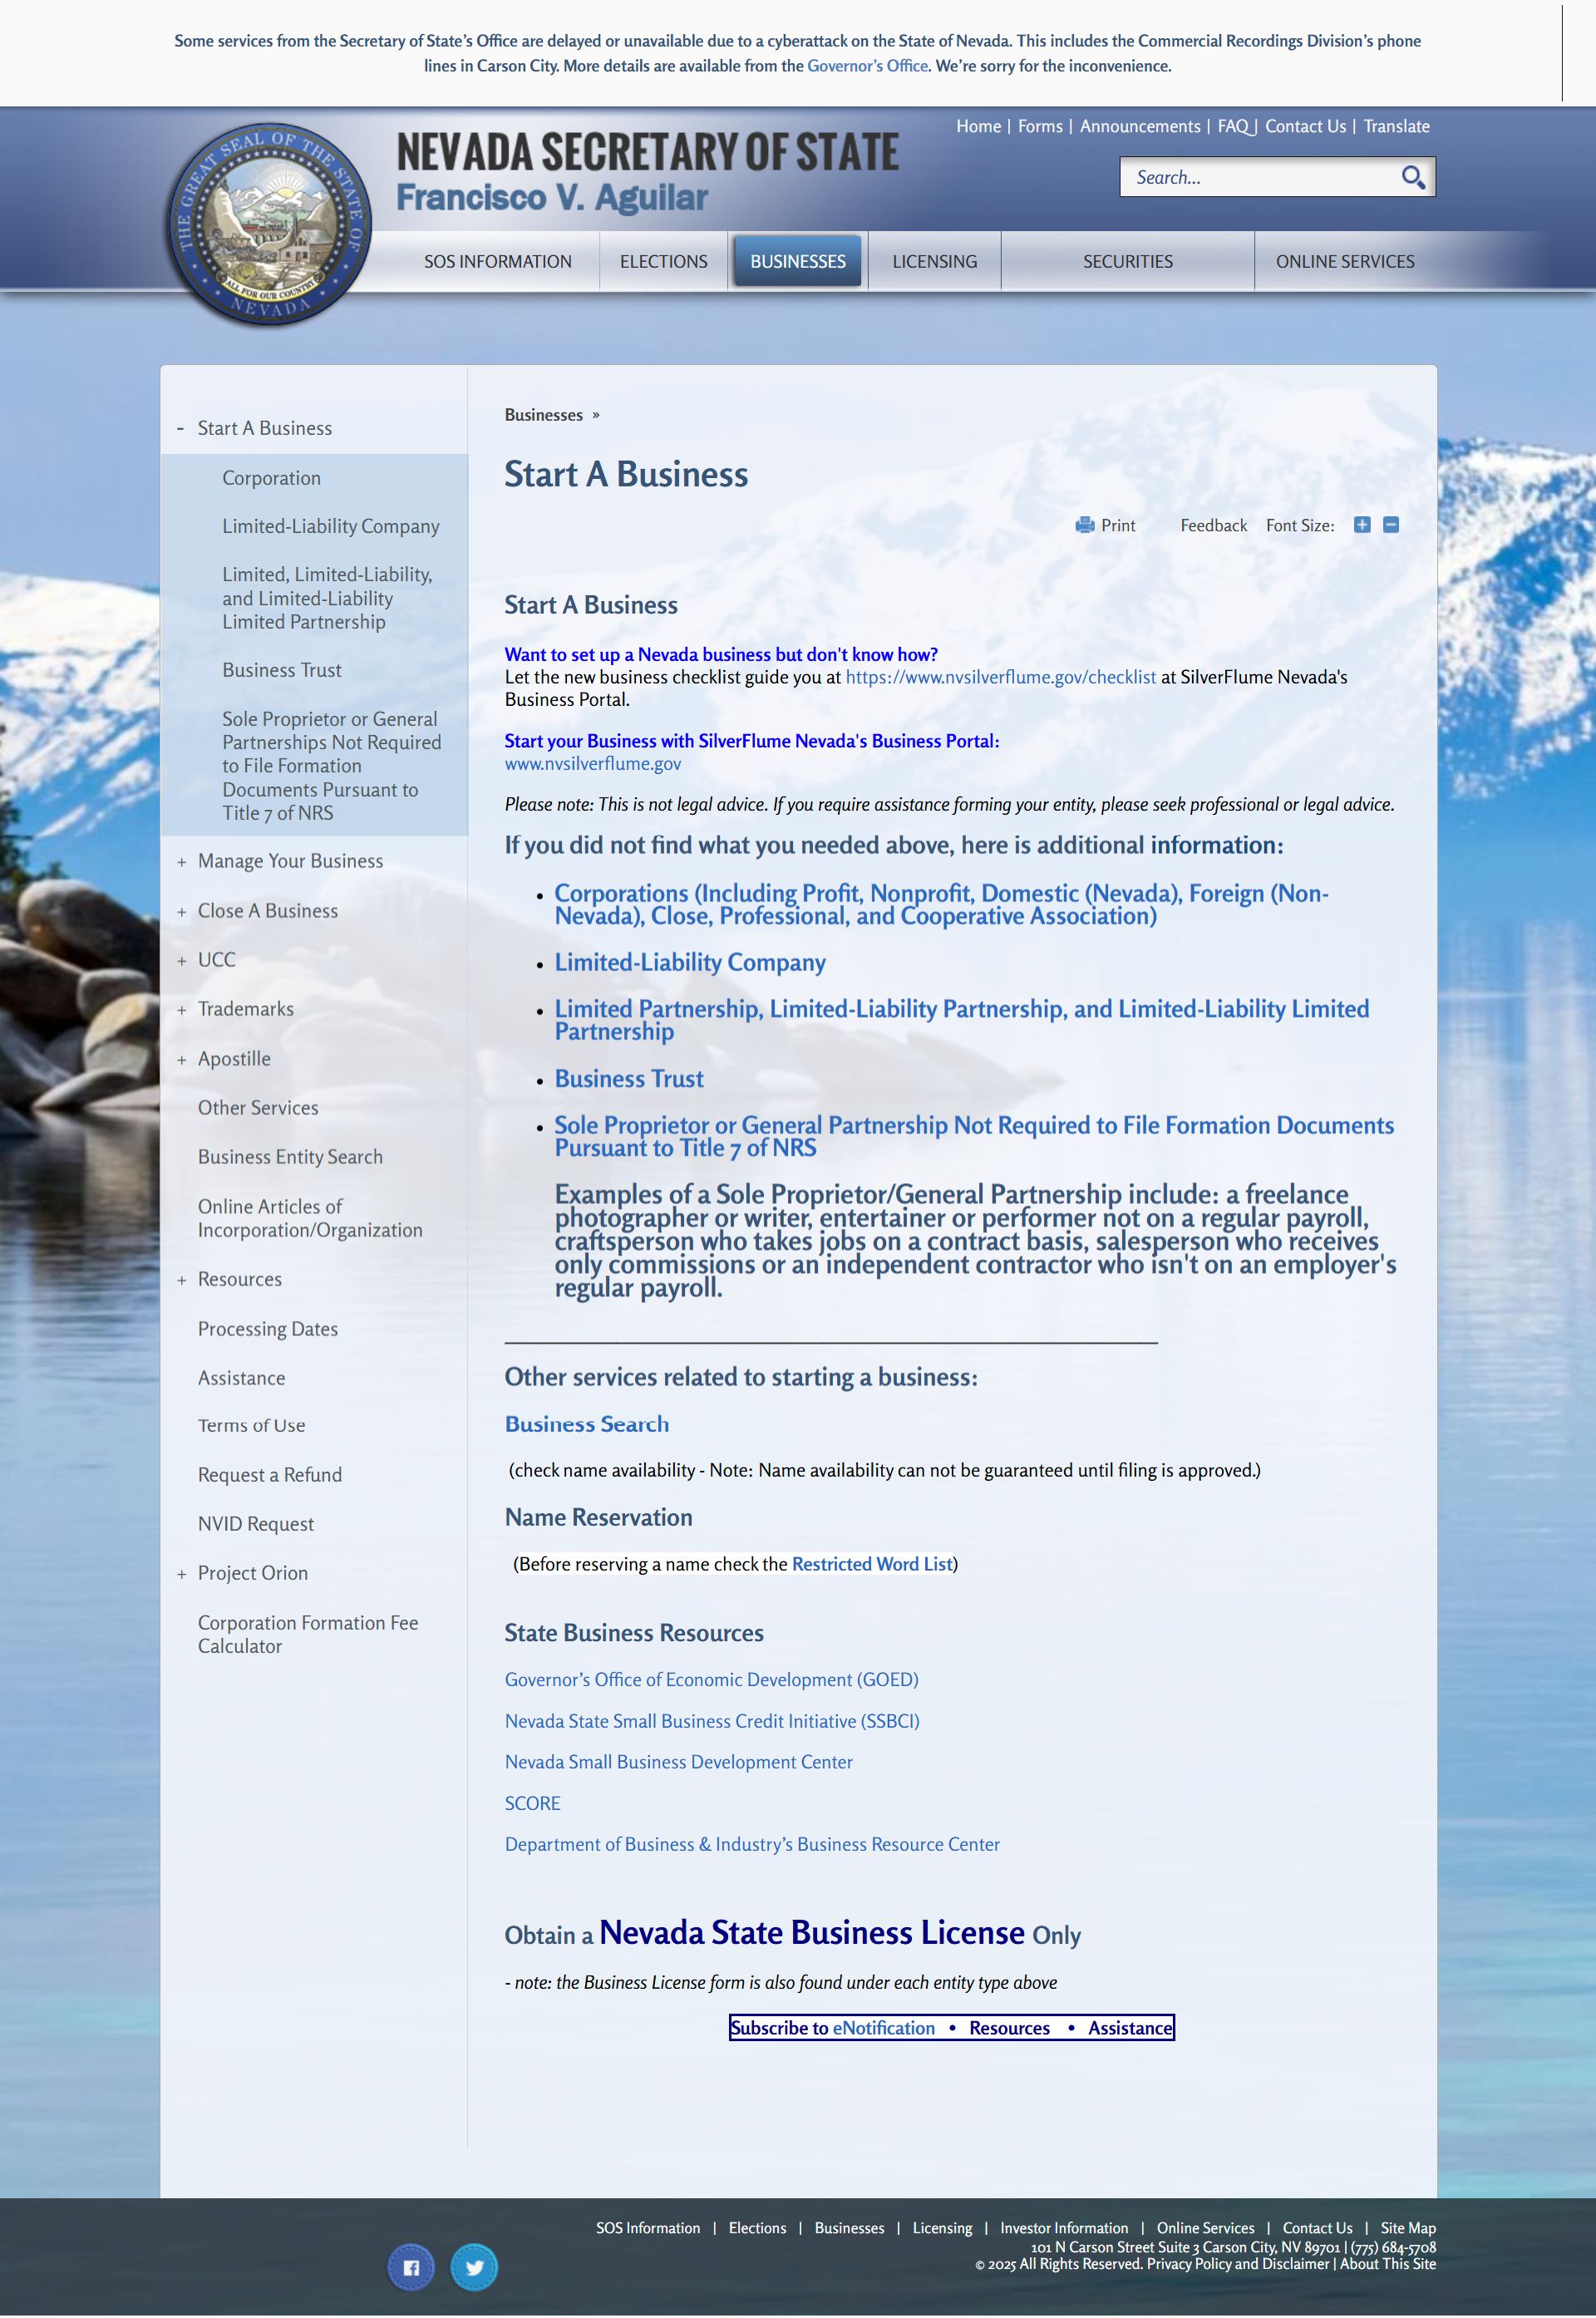Open the ONLINE SERVICES navigation tab
1596x2318 pixels.
[x=1344, y=261]
